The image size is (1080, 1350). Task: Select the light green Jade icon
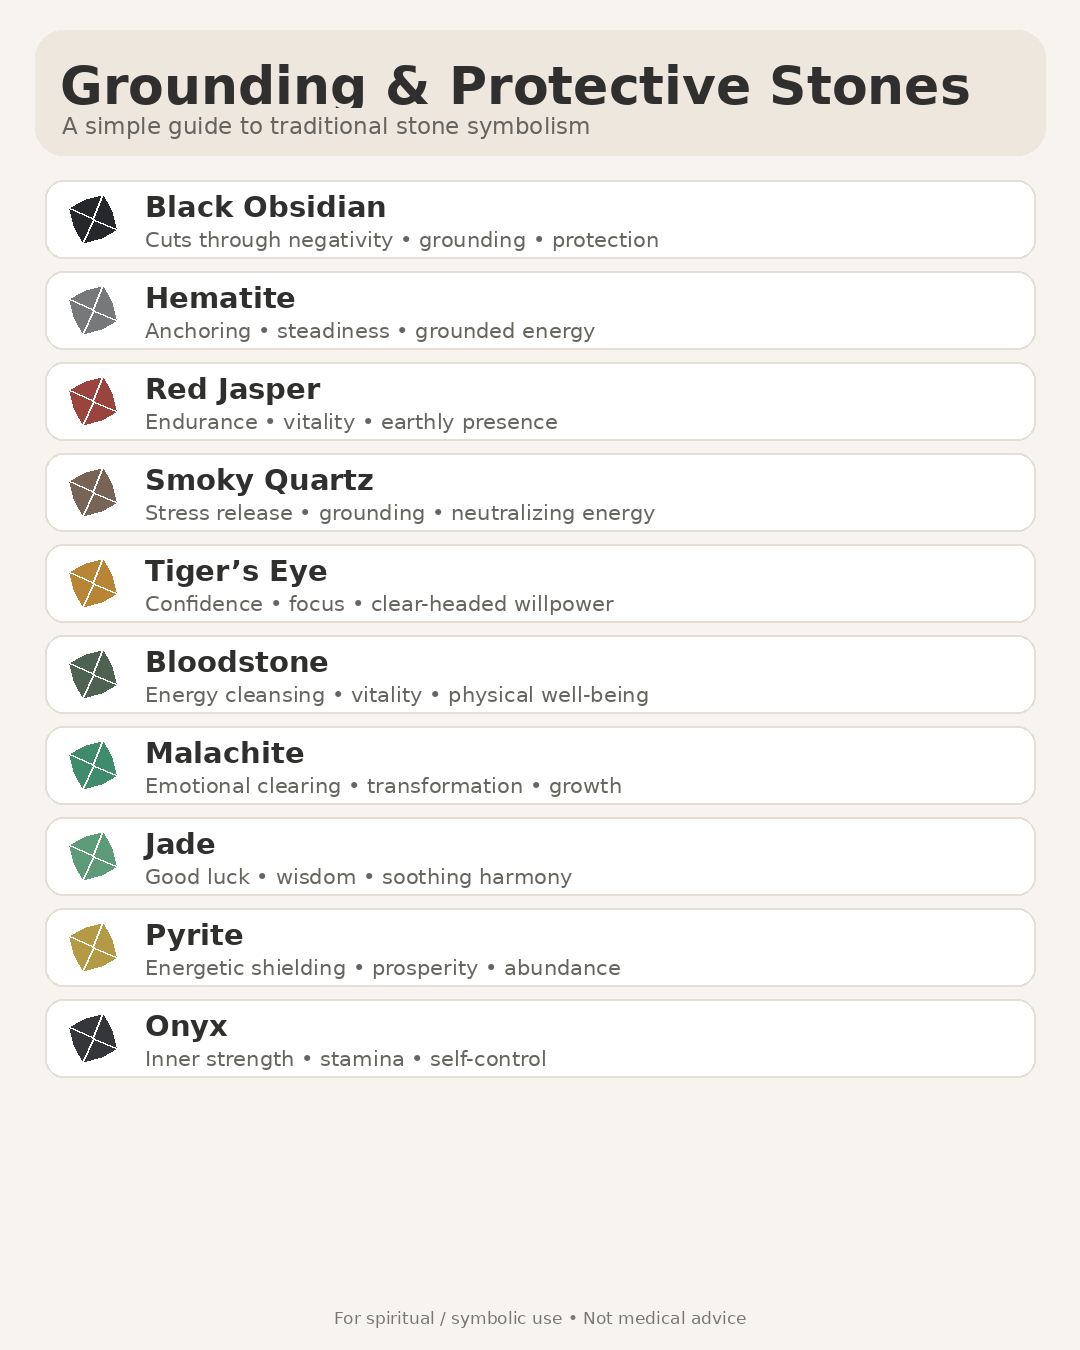coord(93,856)
